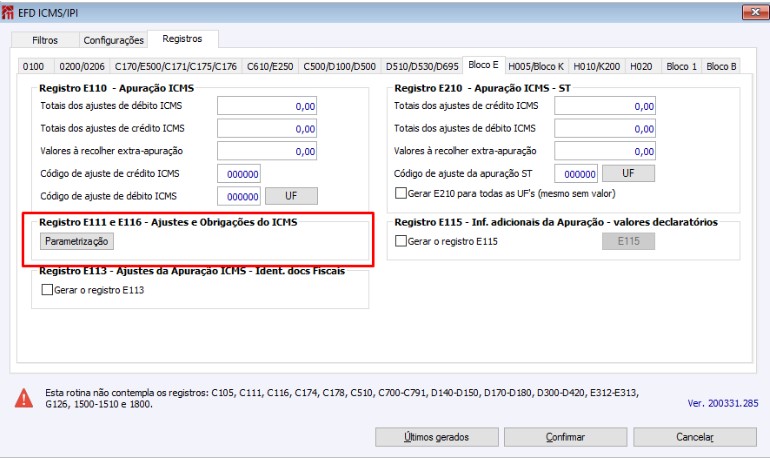Select the Bloco E sub-tab
Viewport: 770px width, 458px height.
click(483, 65)
